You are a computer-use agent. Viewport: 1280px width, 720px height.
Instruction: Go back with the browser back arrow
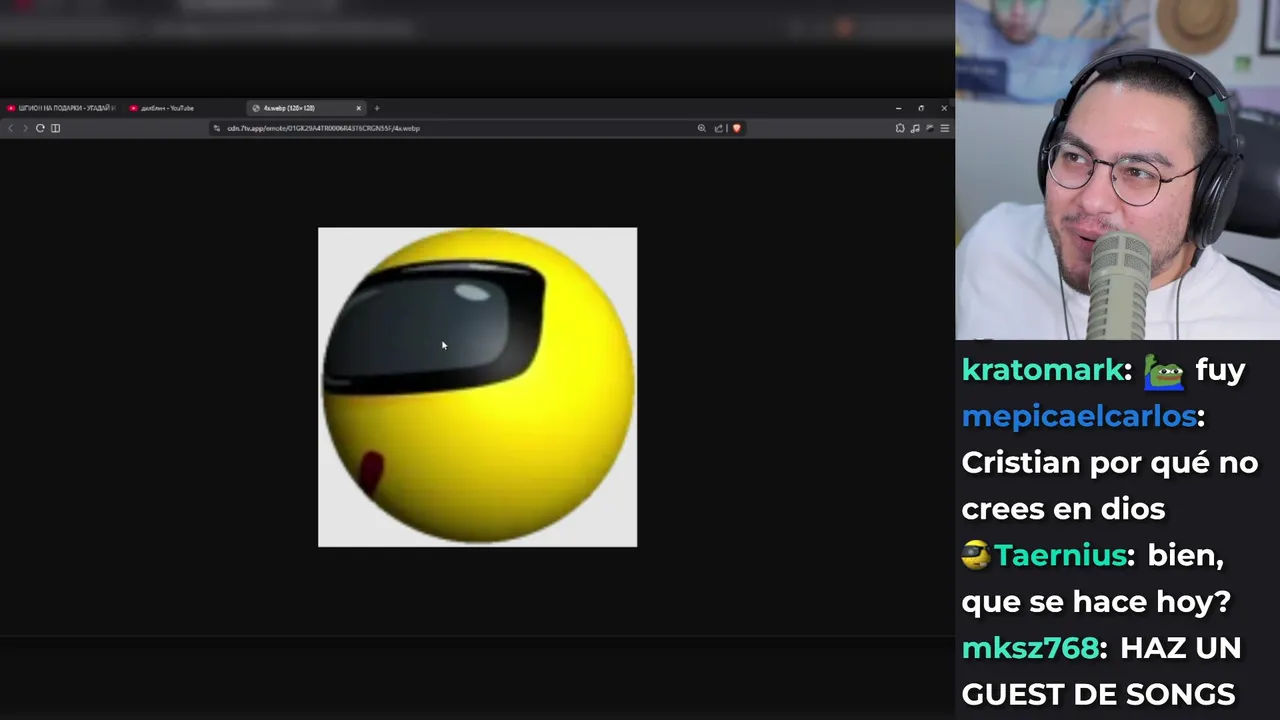pos(11,128)
